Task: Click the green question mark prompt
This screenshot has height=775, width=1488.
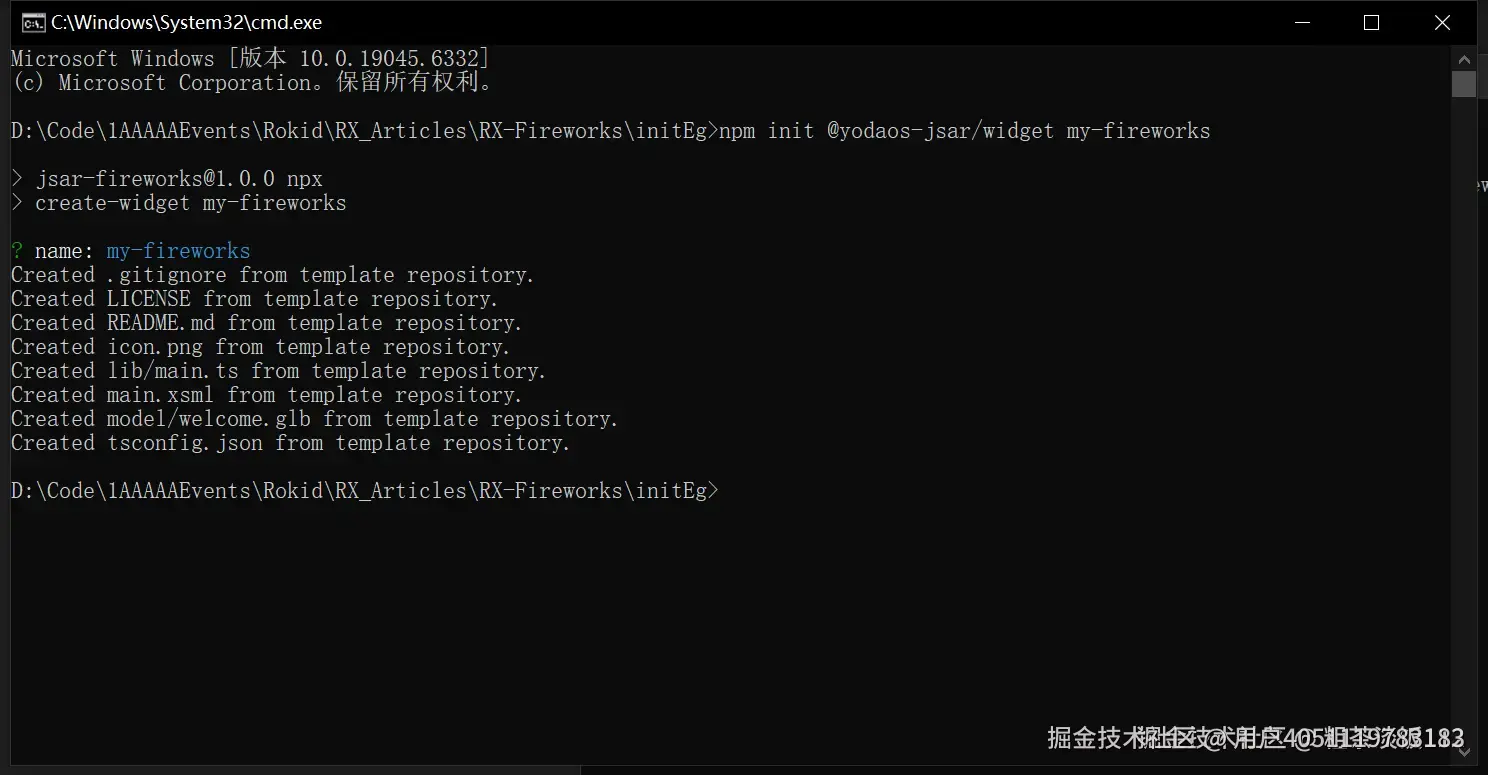Action: click(17, 251)
